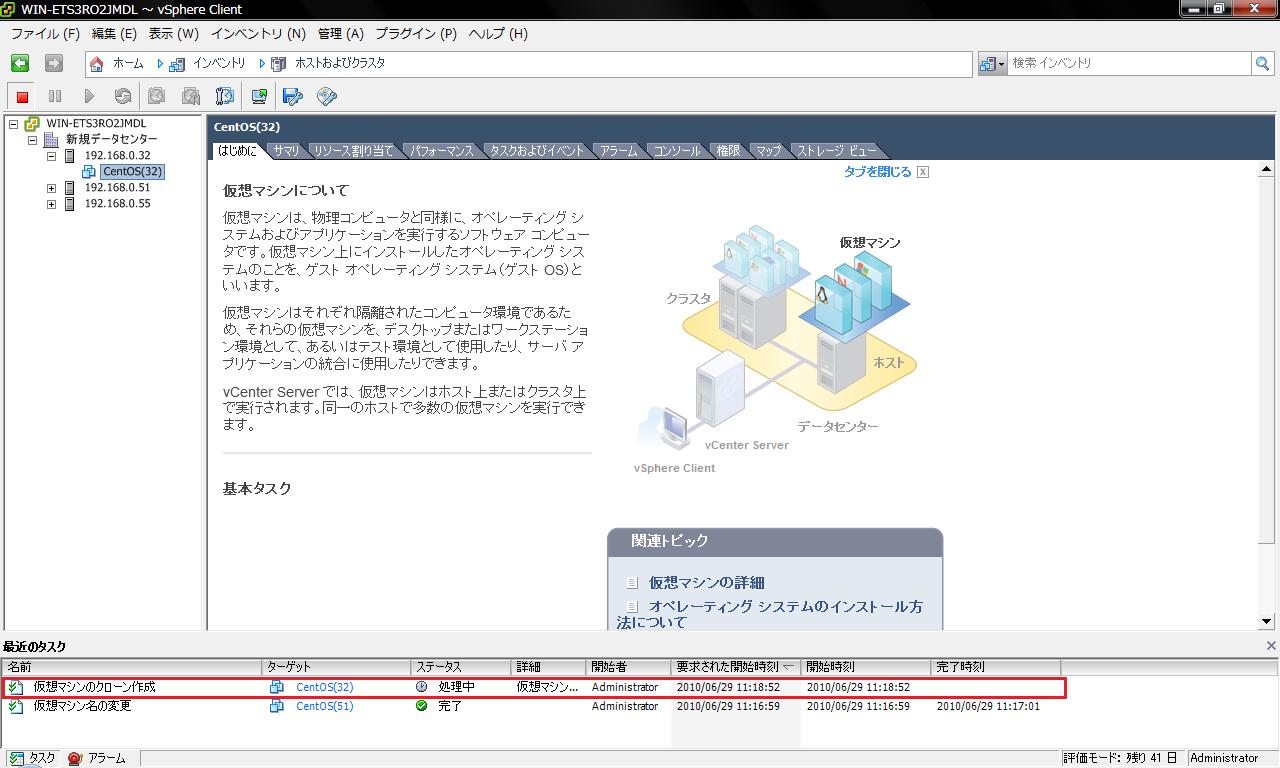Collapse the 192.168.0.32 host node
1280x768 pixels.
pyautogui.click(x=52, y=156)
